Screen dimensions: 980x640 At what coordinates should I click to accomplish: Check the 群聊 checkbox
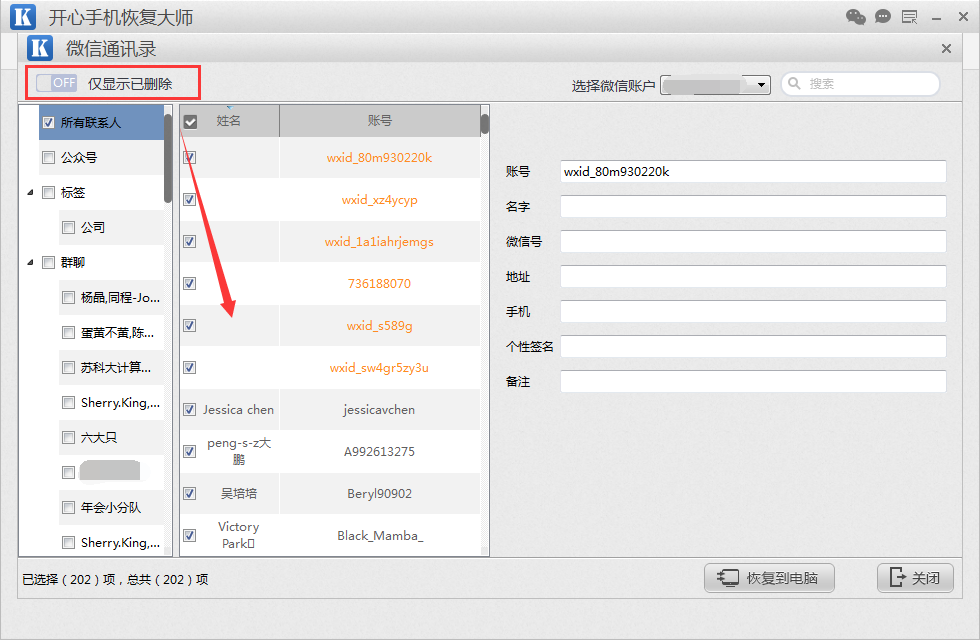pyautogui.click(x=48, y=262)
